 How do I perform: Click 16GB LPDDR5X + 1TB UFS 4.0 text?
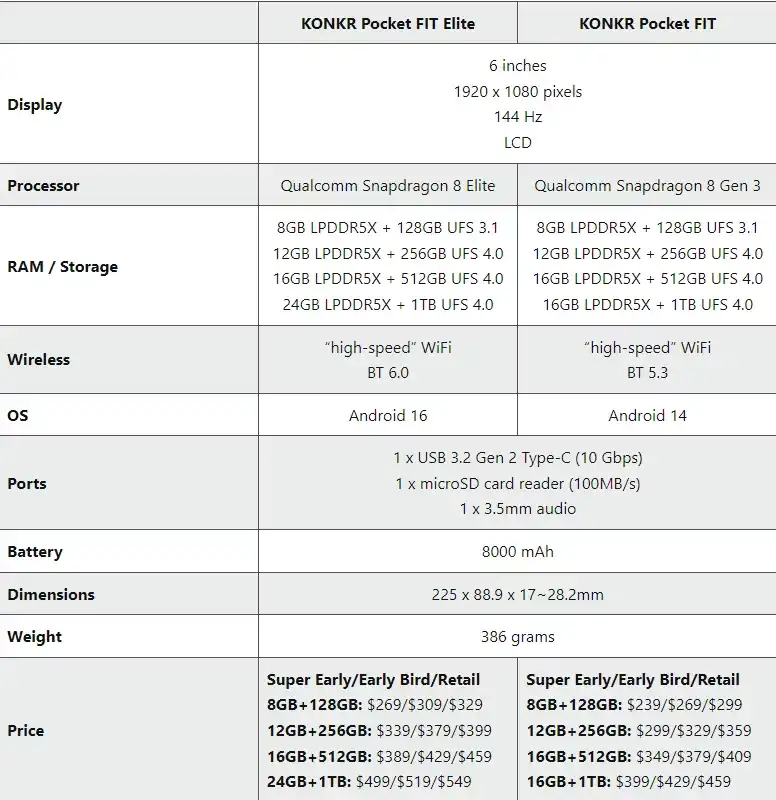[x=647, y=304]
